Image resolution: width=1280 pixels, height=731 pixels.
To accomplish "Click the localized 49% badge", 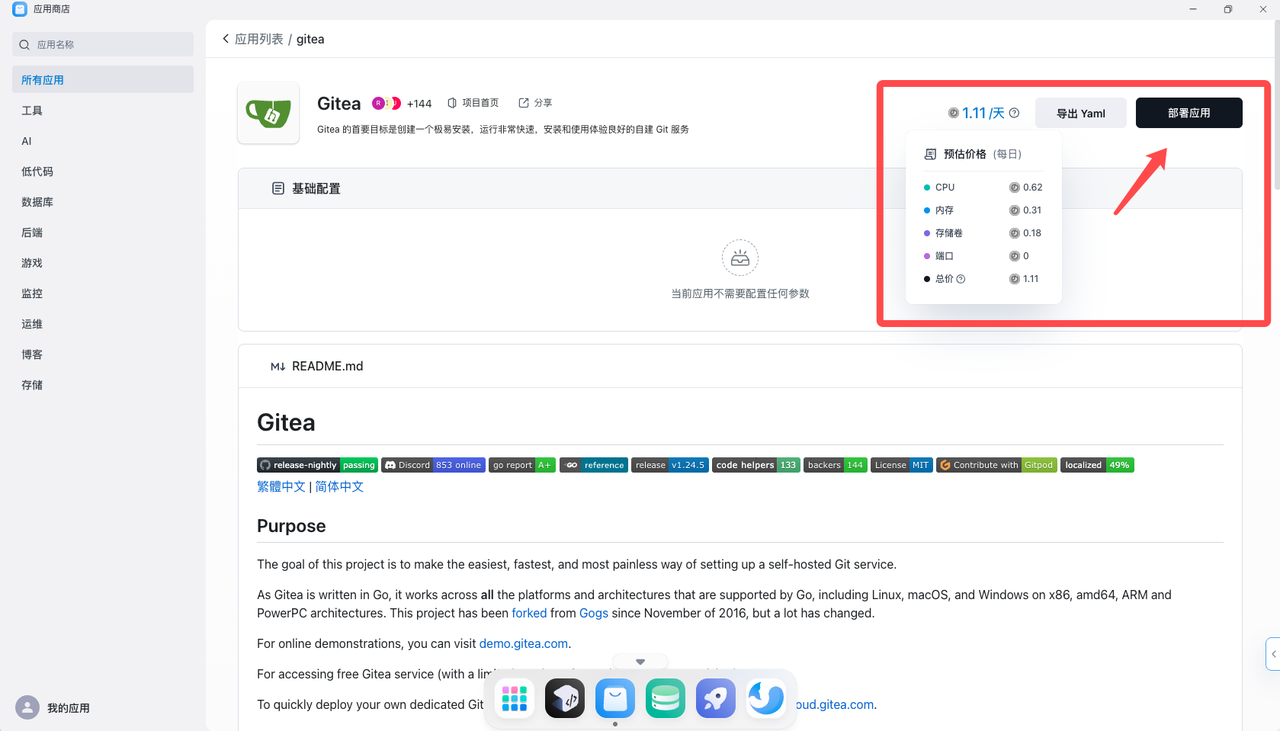I will pos(1097,465).
